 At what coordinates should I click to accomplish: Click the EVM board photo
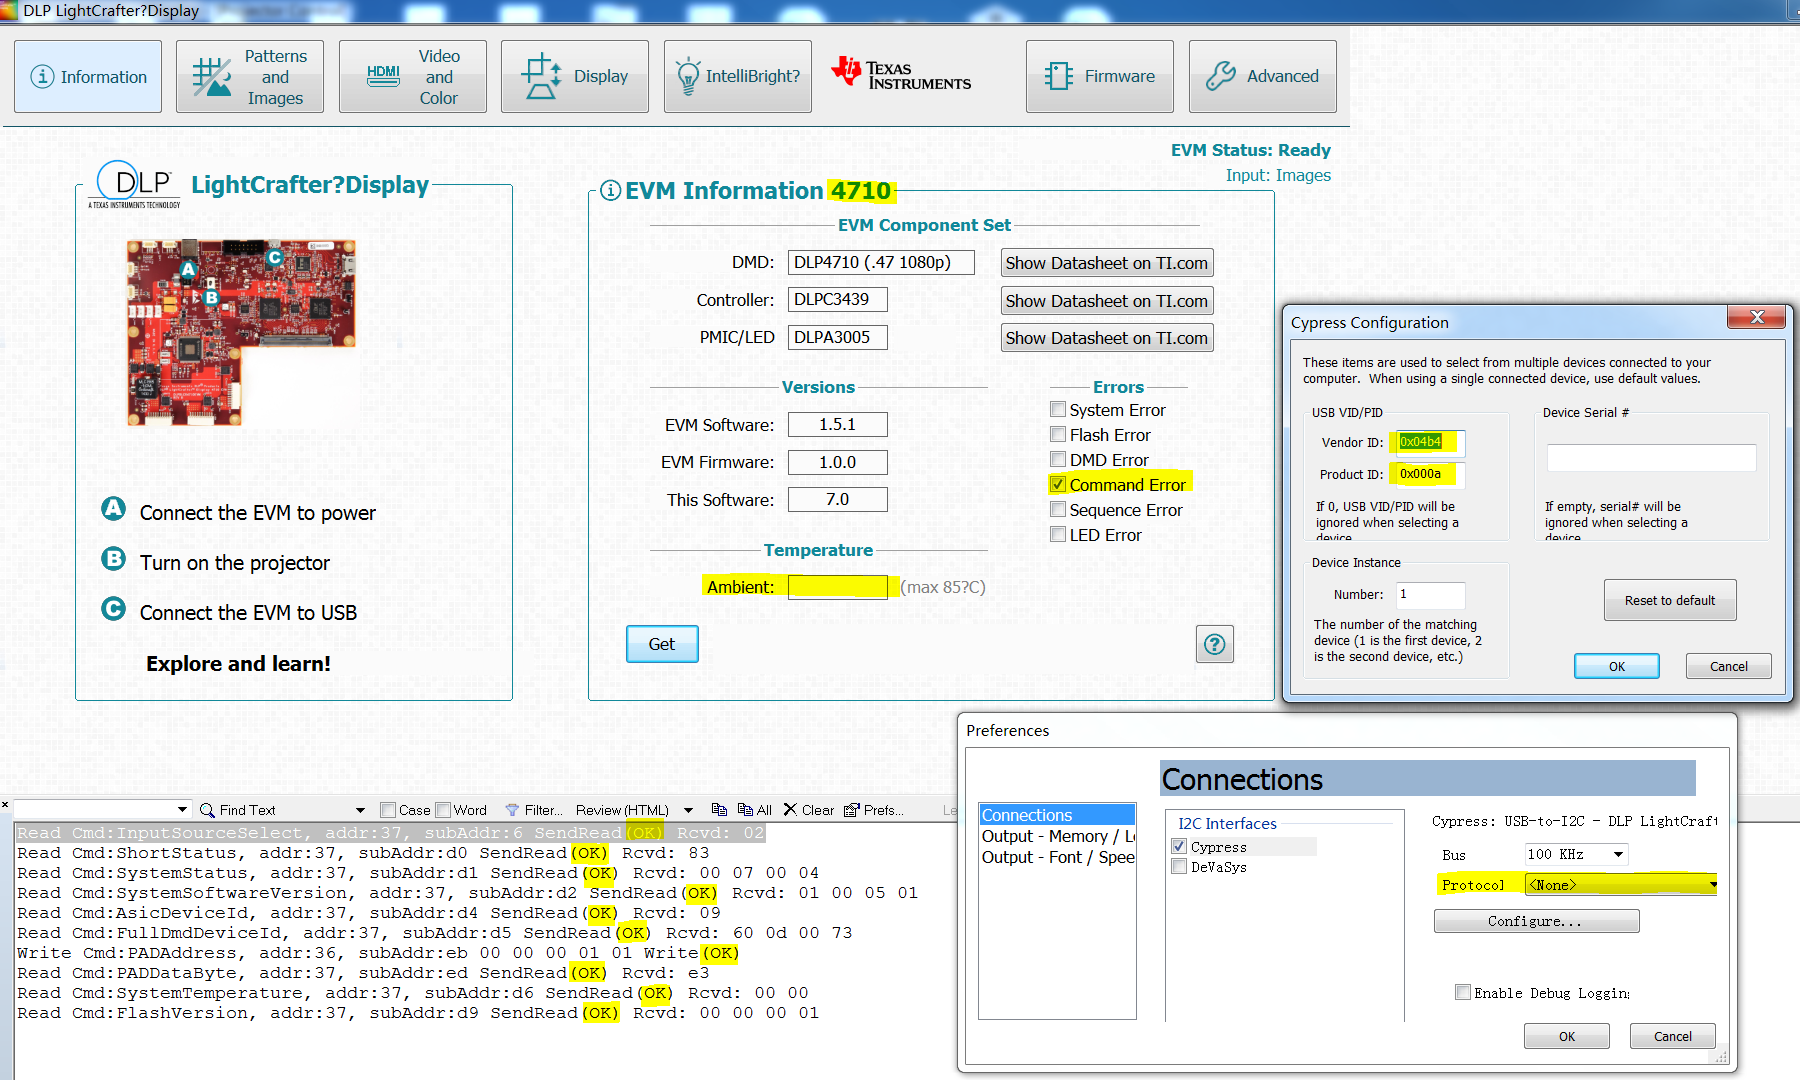point(241,331)
